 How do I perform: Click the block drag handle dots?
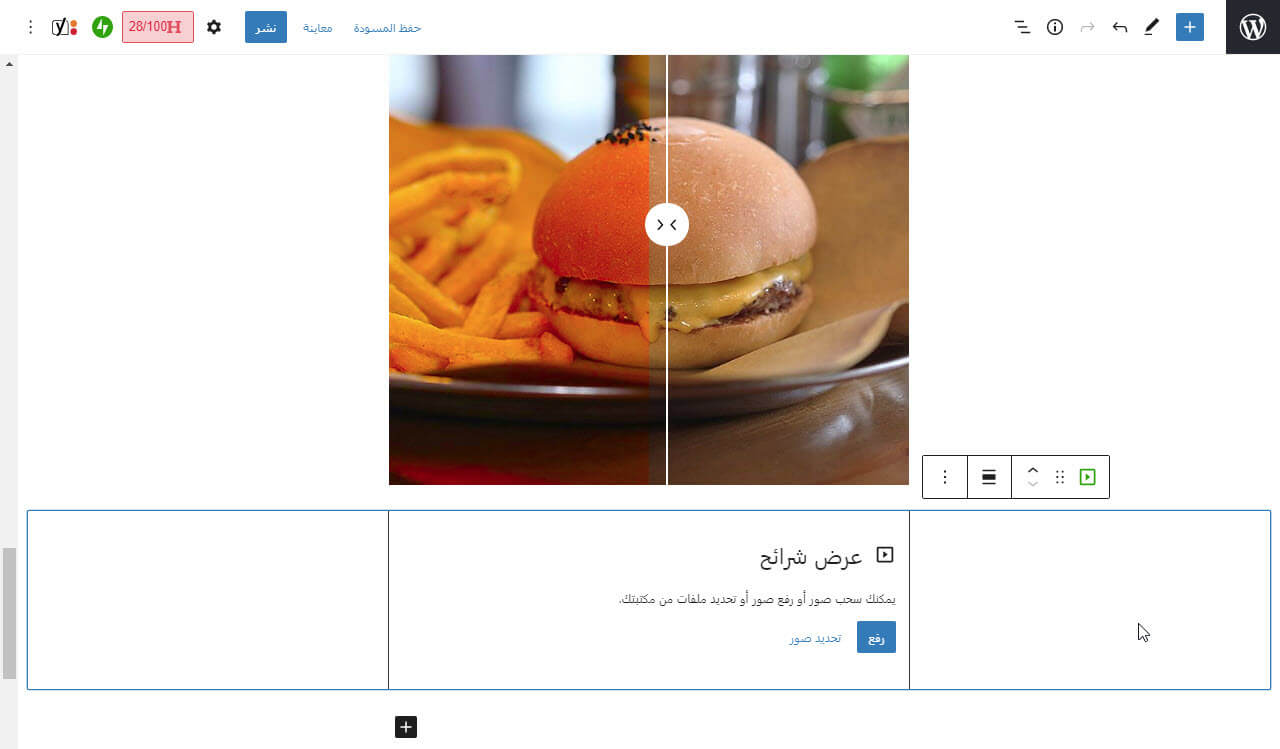(x=1060, y=477)
